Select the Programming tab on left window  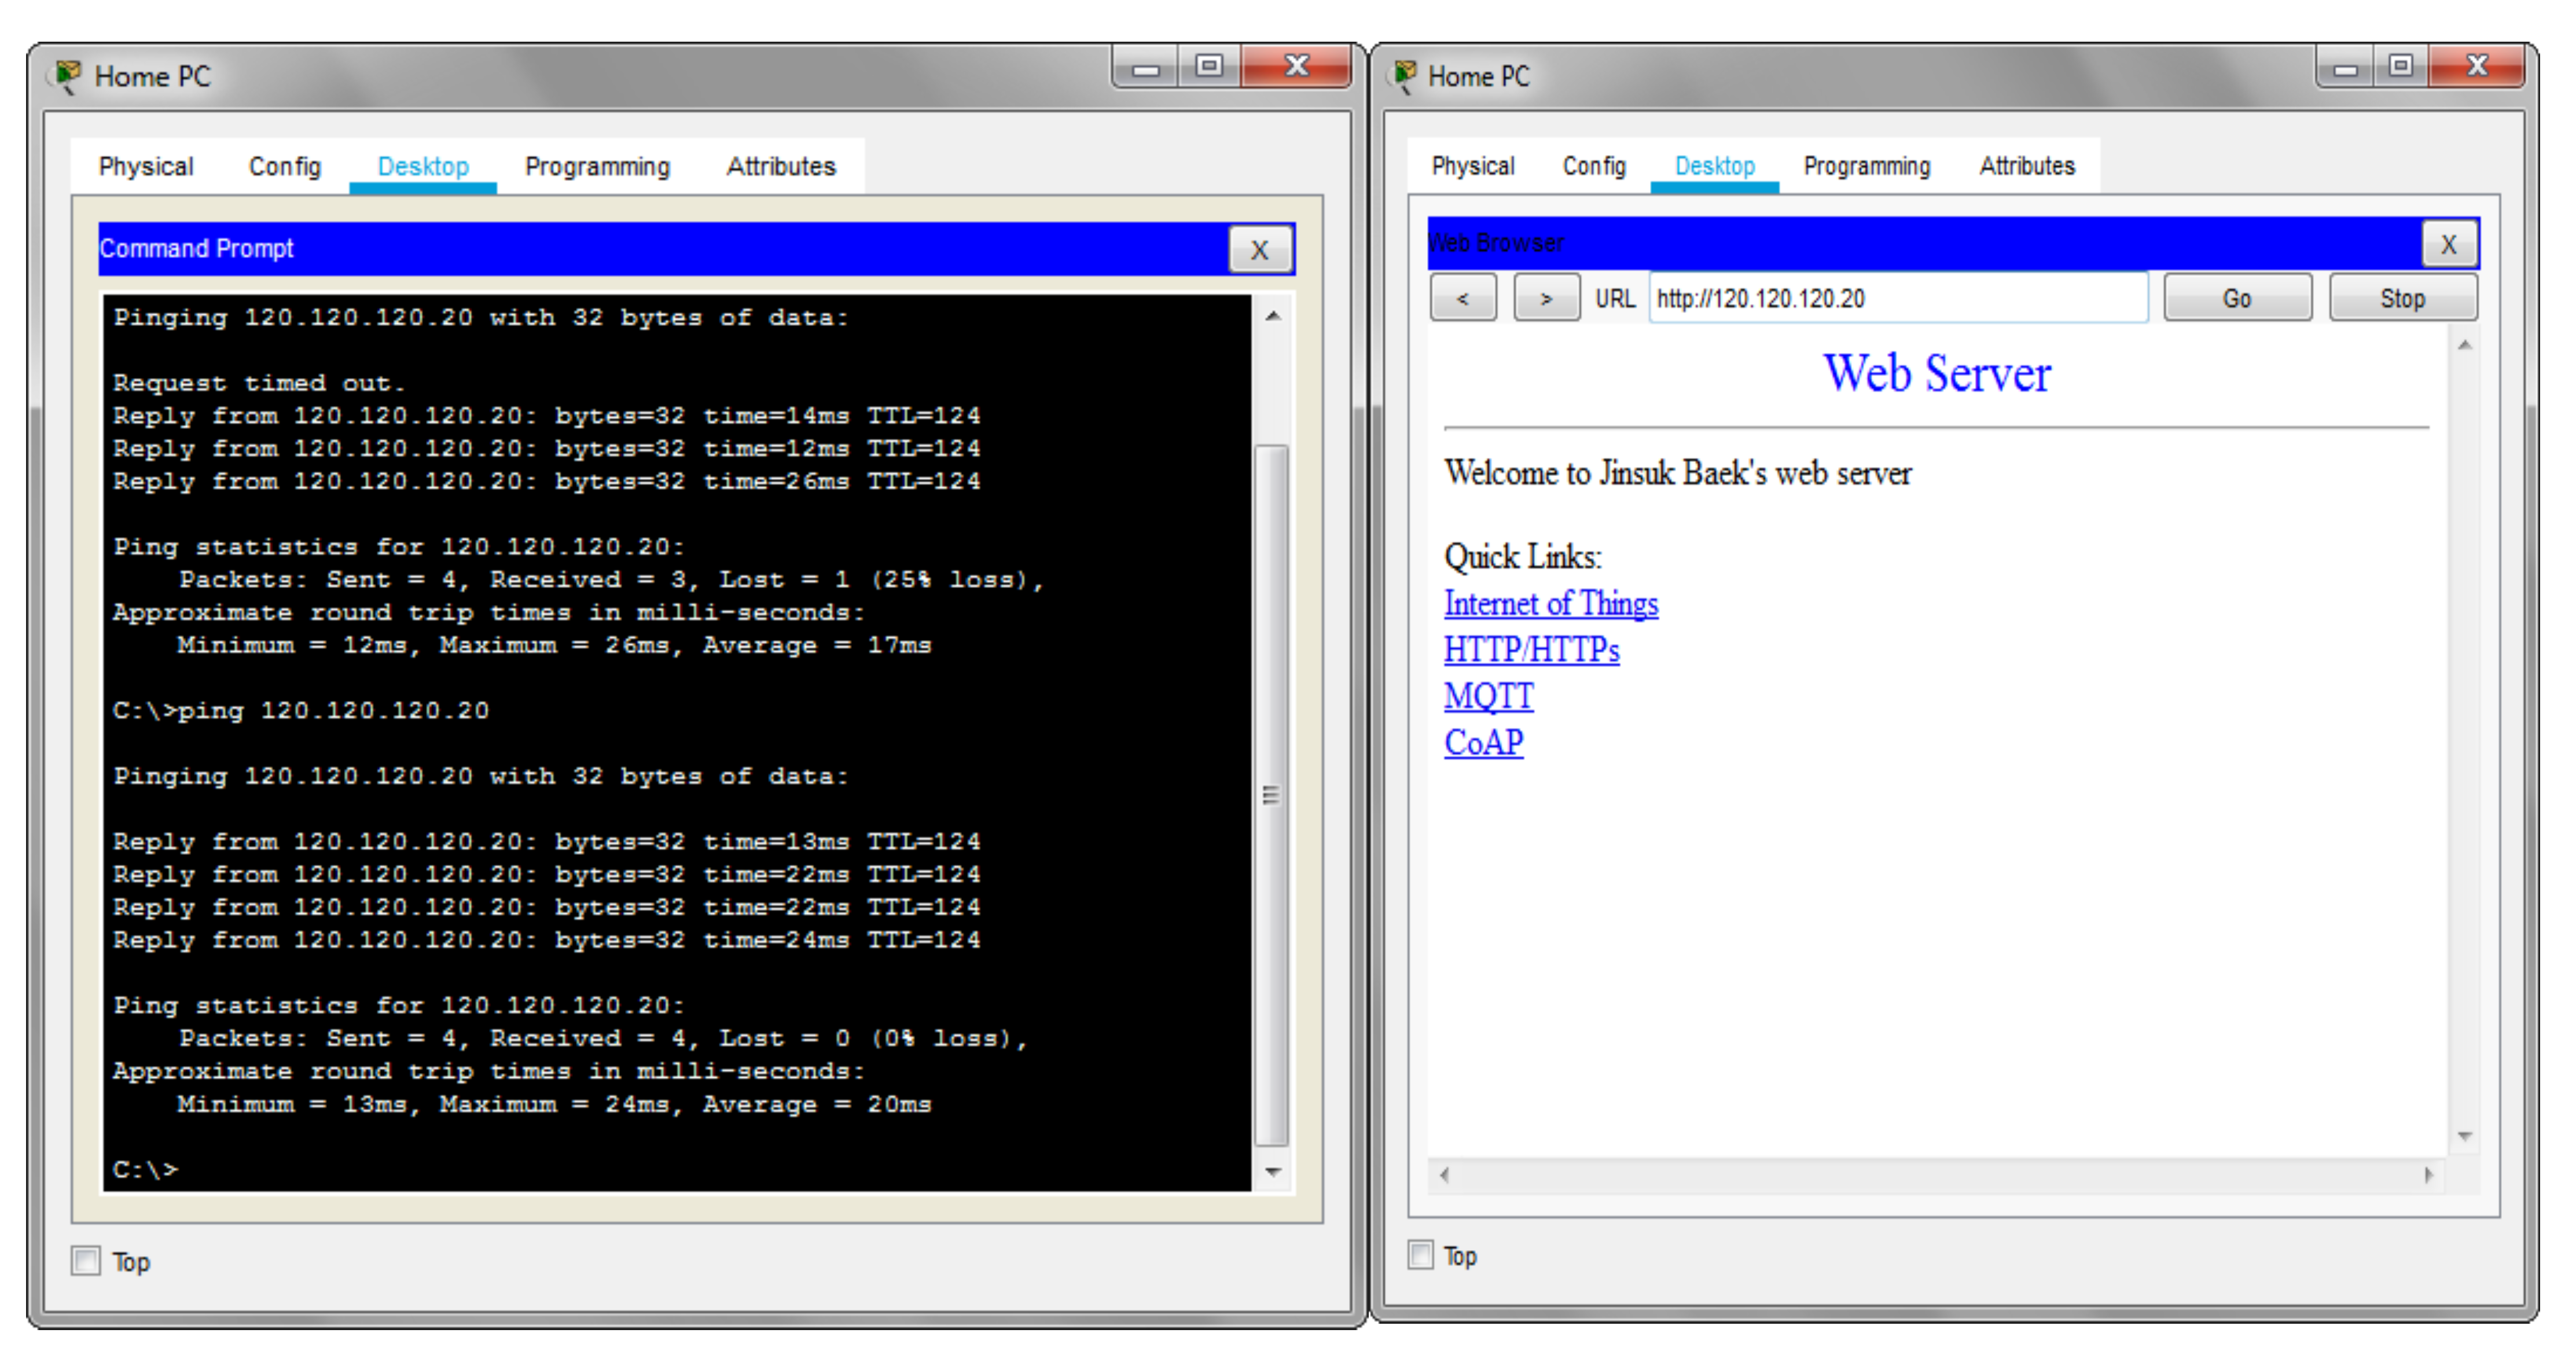[597, 166]
